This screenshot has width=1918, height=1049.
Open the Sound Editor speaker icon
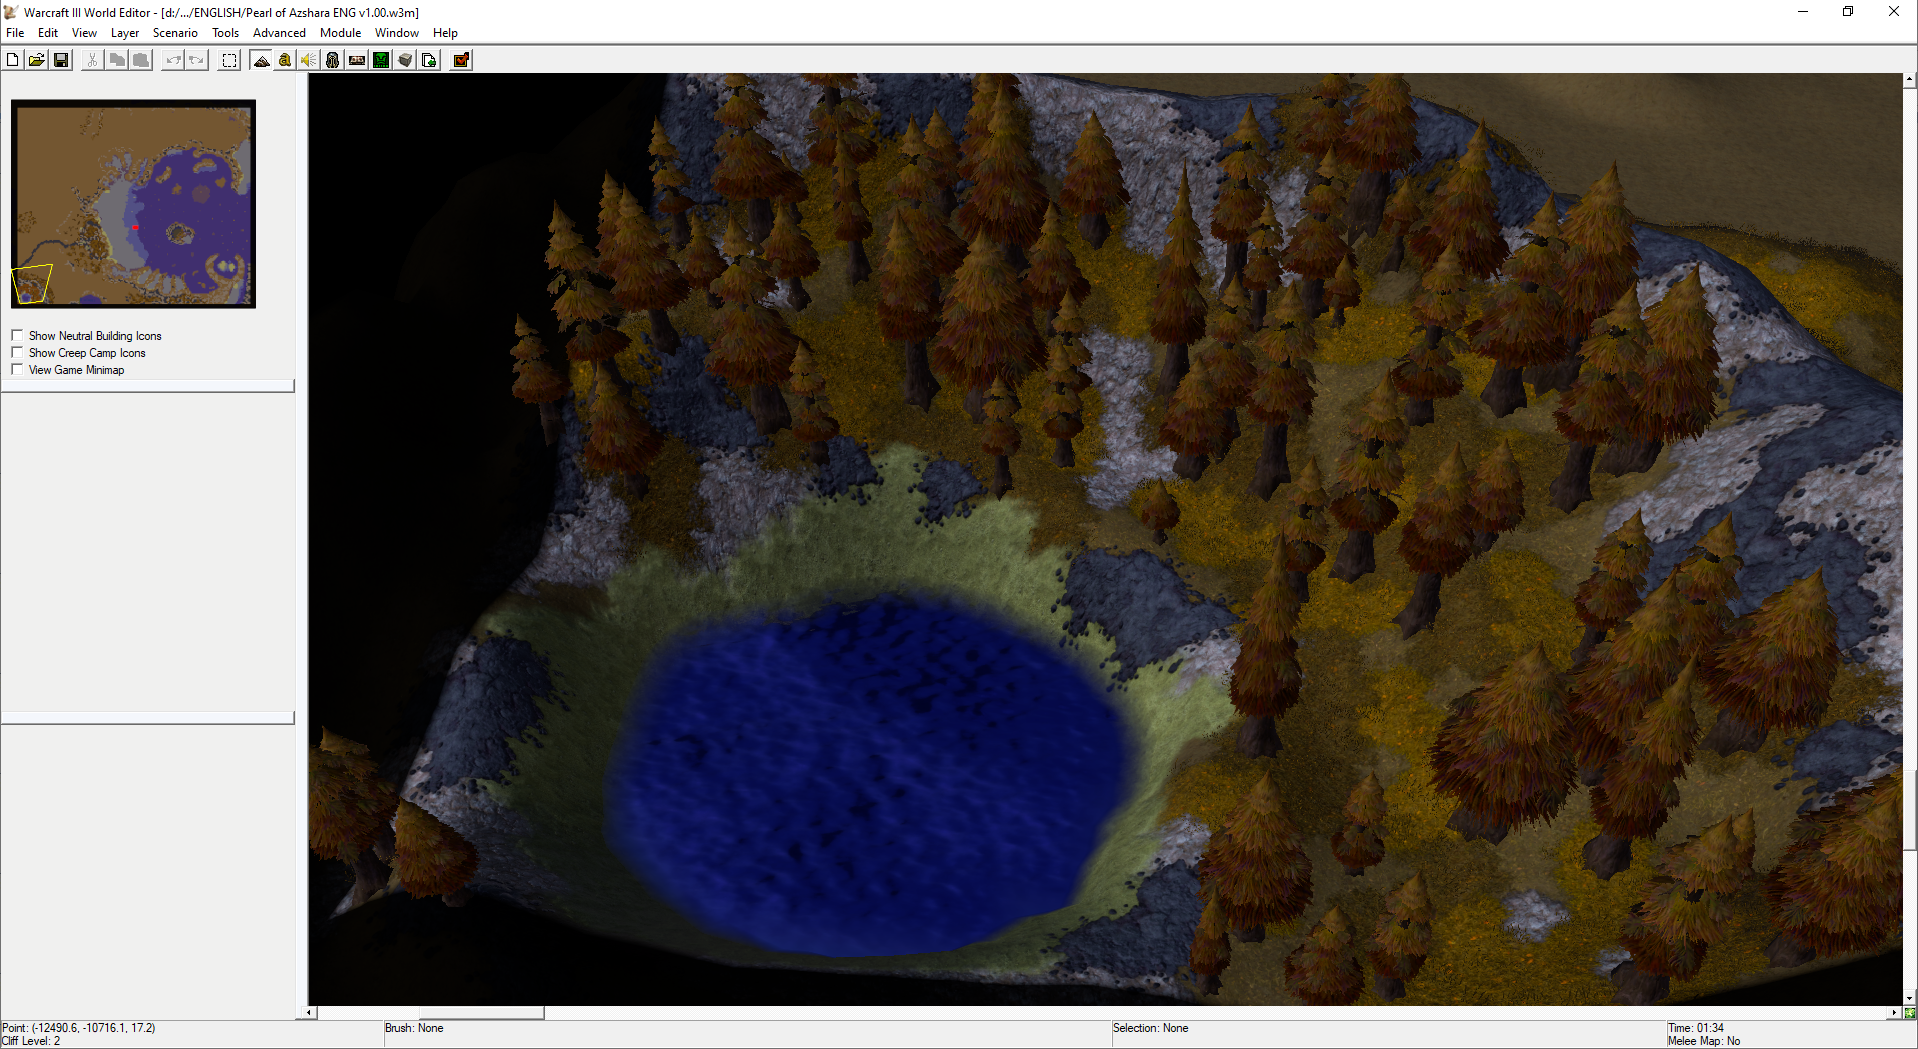[309, 60]
